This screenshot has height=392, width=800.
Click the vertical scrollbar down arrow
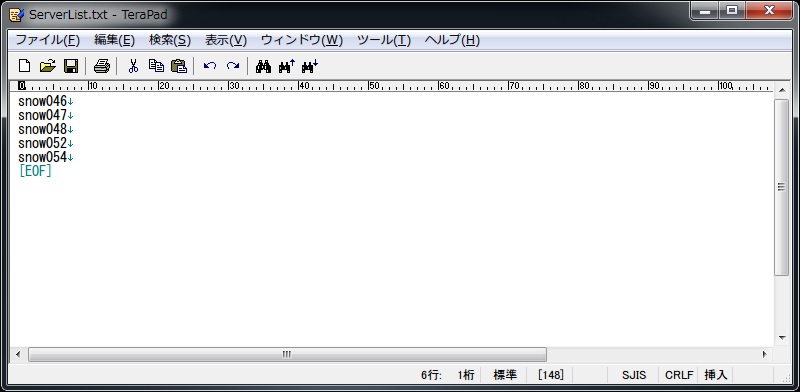782,337
